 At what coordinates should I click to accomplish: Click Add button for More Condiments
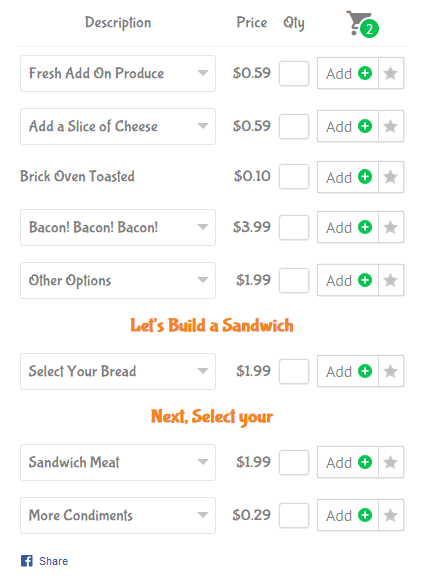coord(348,515)
